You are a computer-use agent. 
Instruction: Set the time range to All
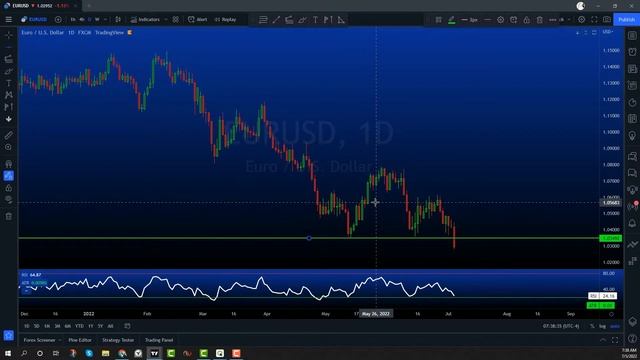click(x=110, y=326)
